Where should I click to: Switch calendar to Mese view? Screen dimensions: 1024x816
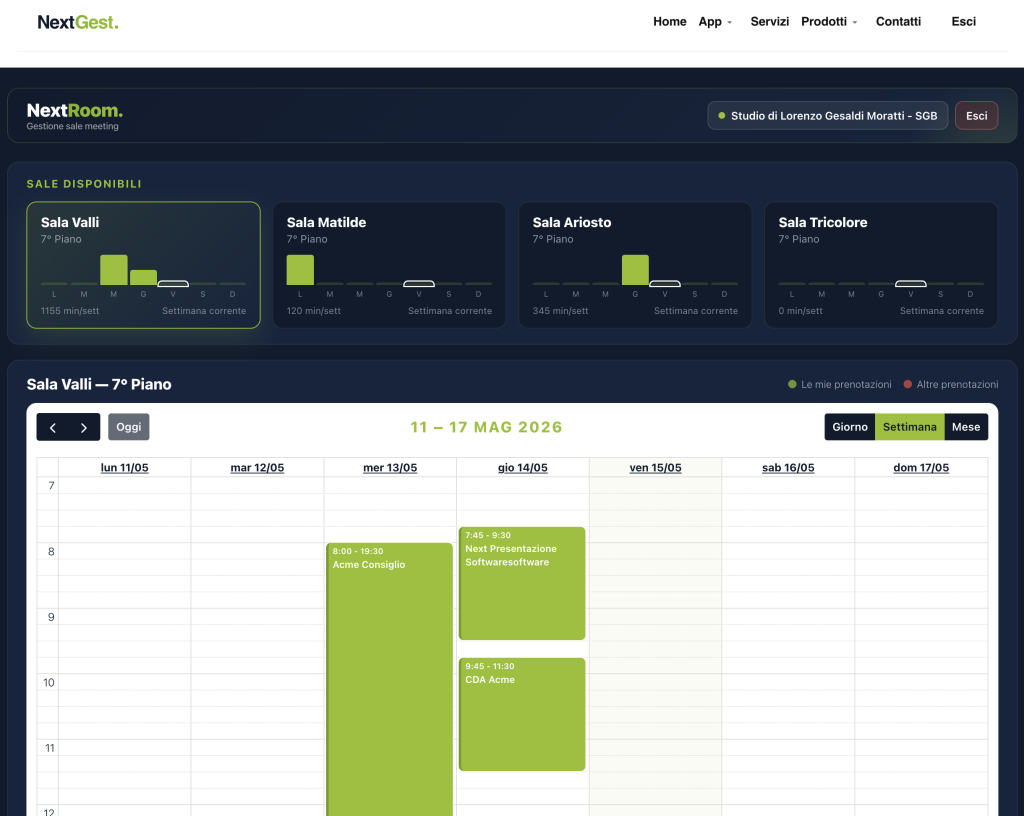click(966, 427)
